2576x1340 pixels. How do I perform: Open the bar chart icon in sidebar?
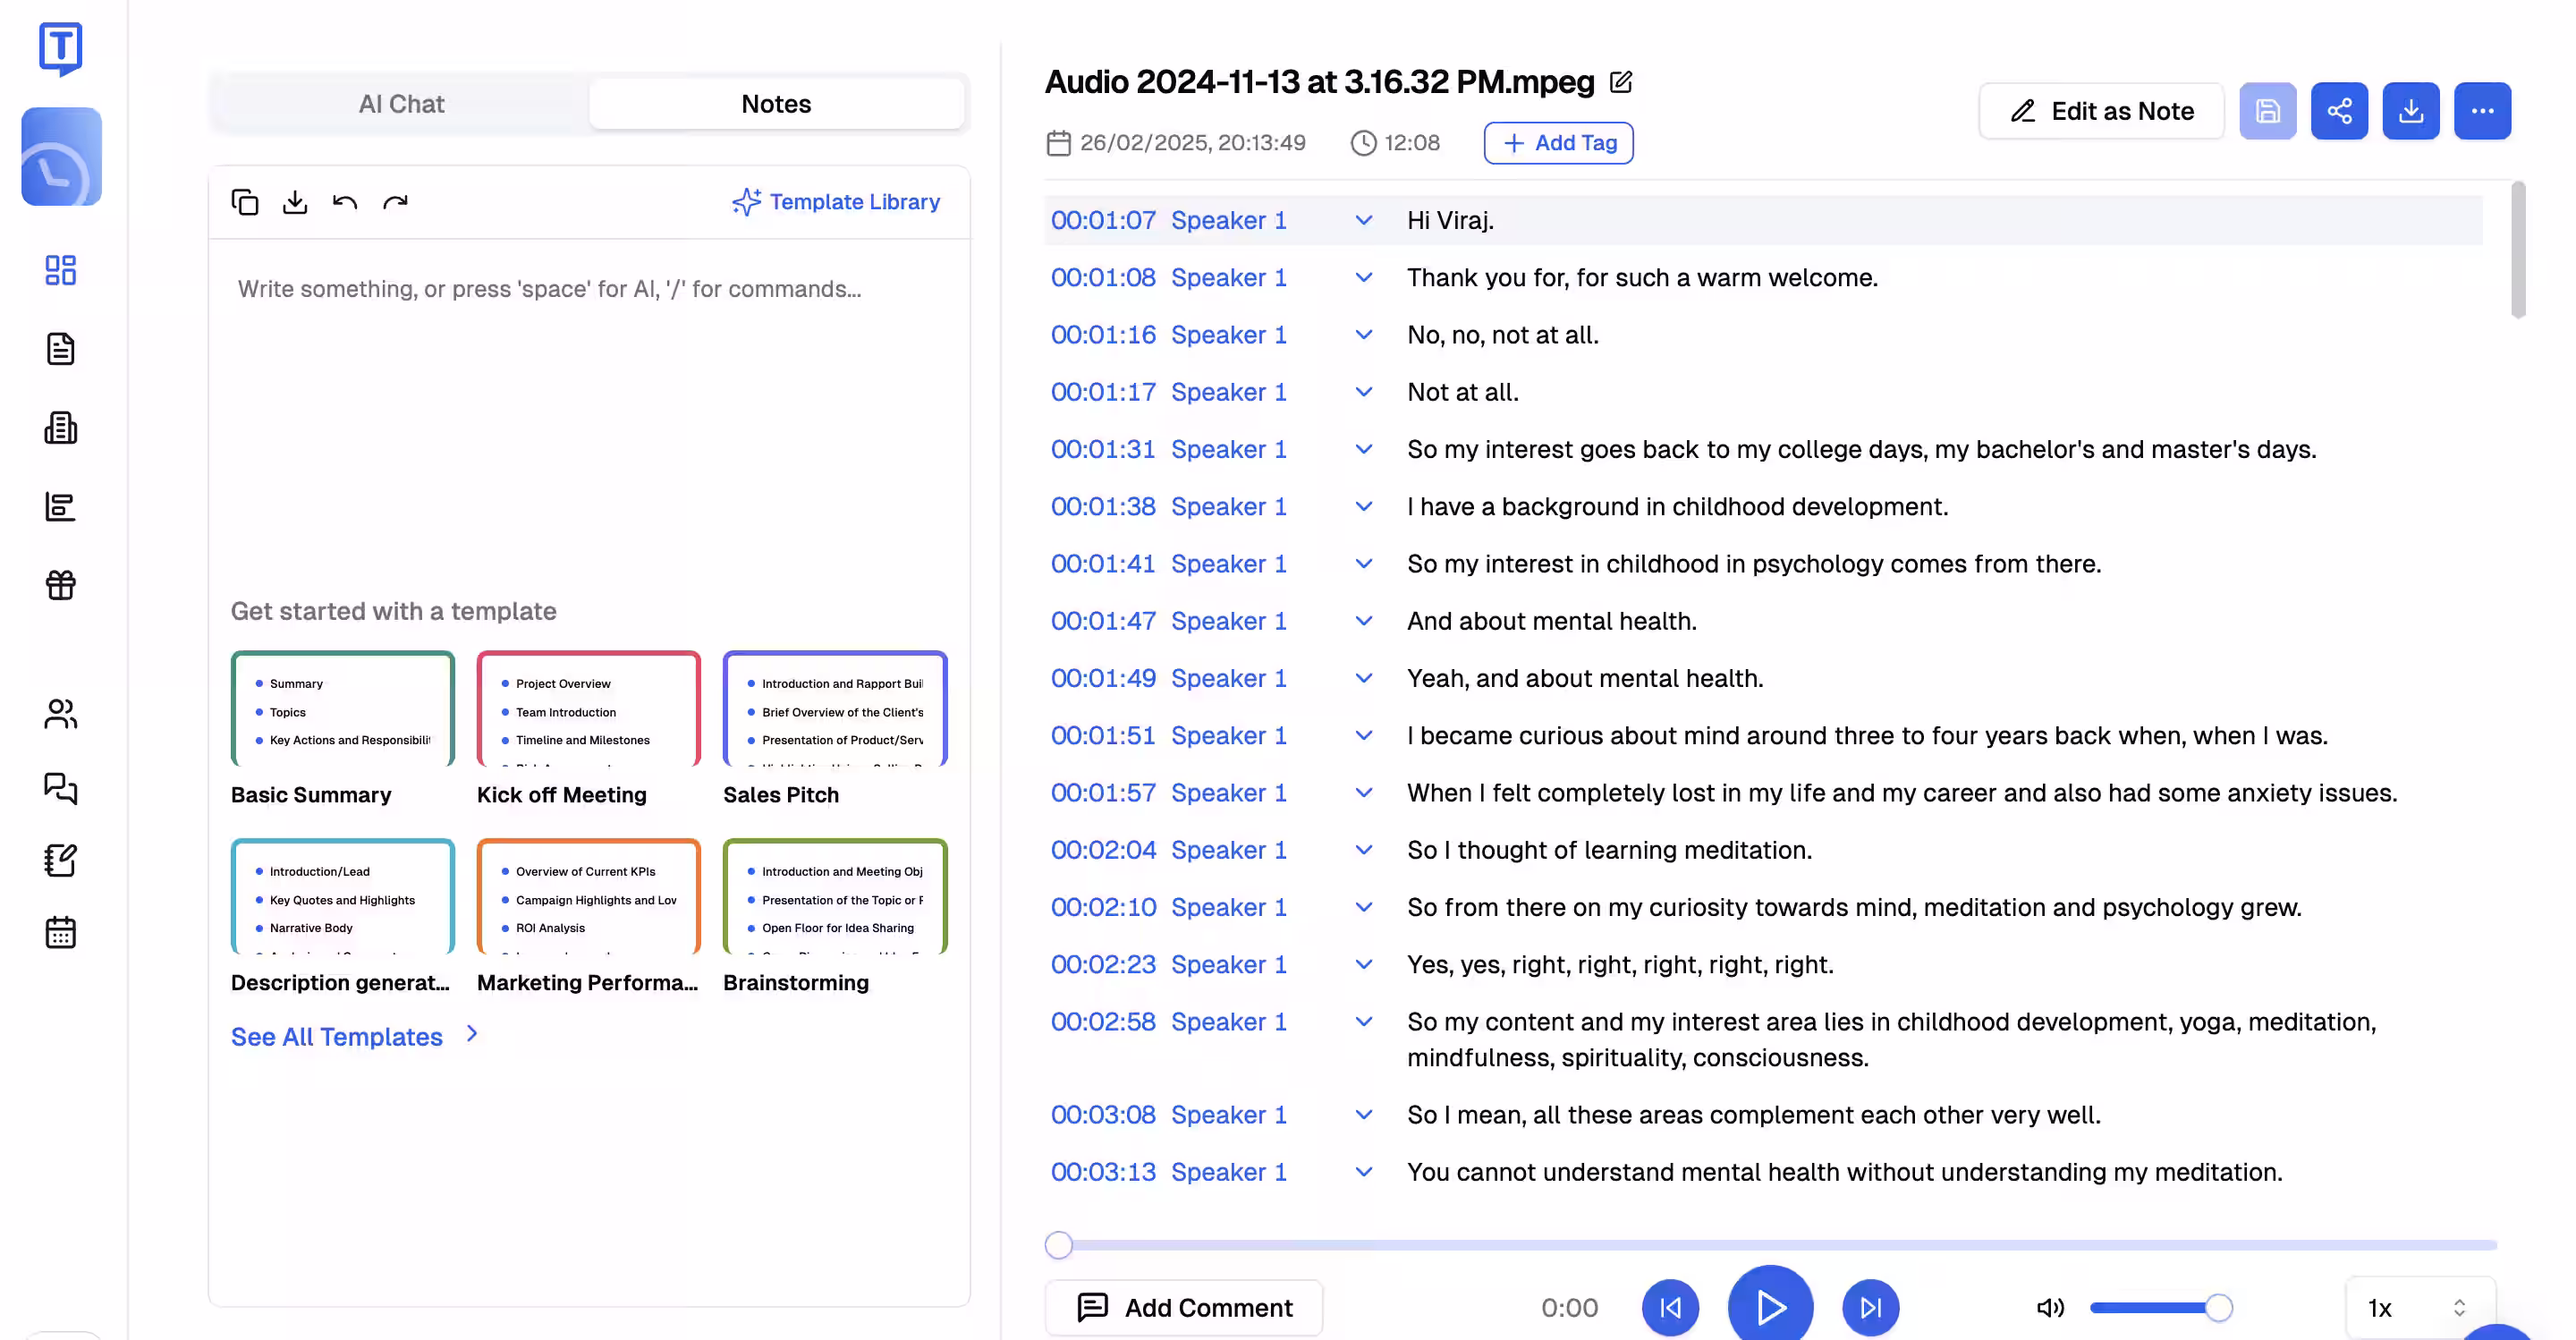(x=61, y=507)
